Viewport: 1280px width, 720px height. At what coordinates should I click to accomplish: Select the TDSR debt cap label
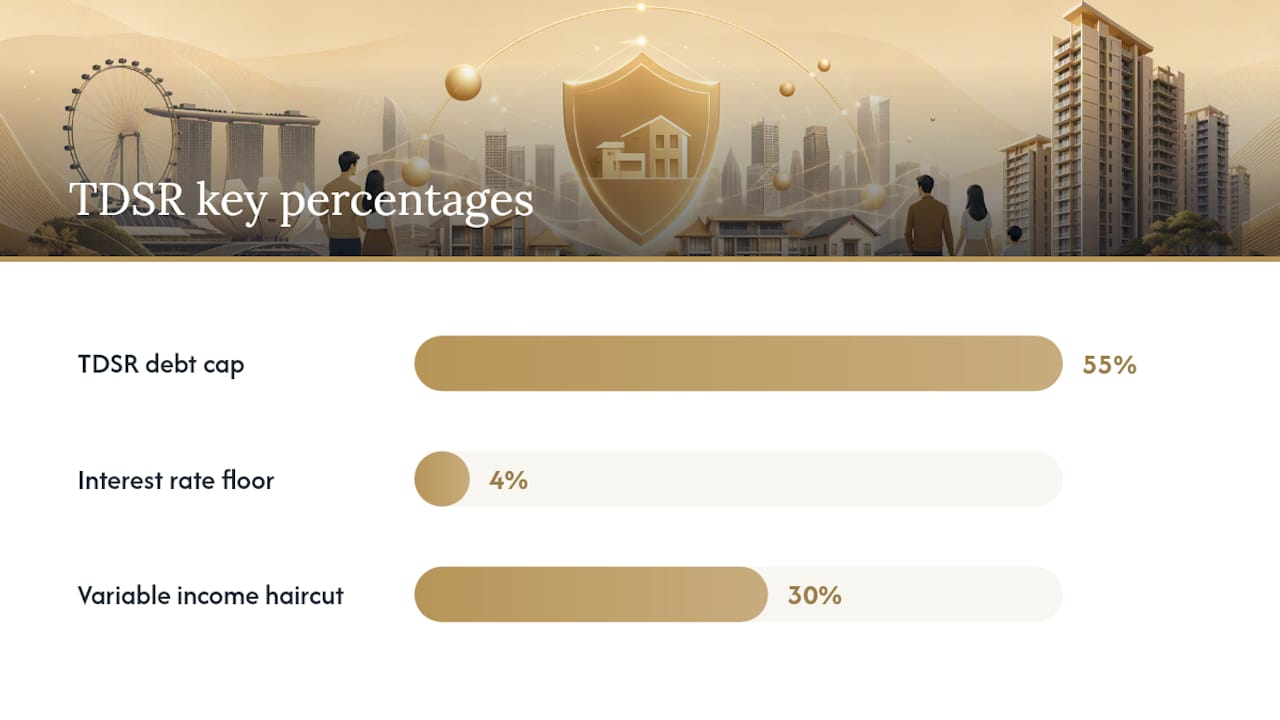pos(161,364)
